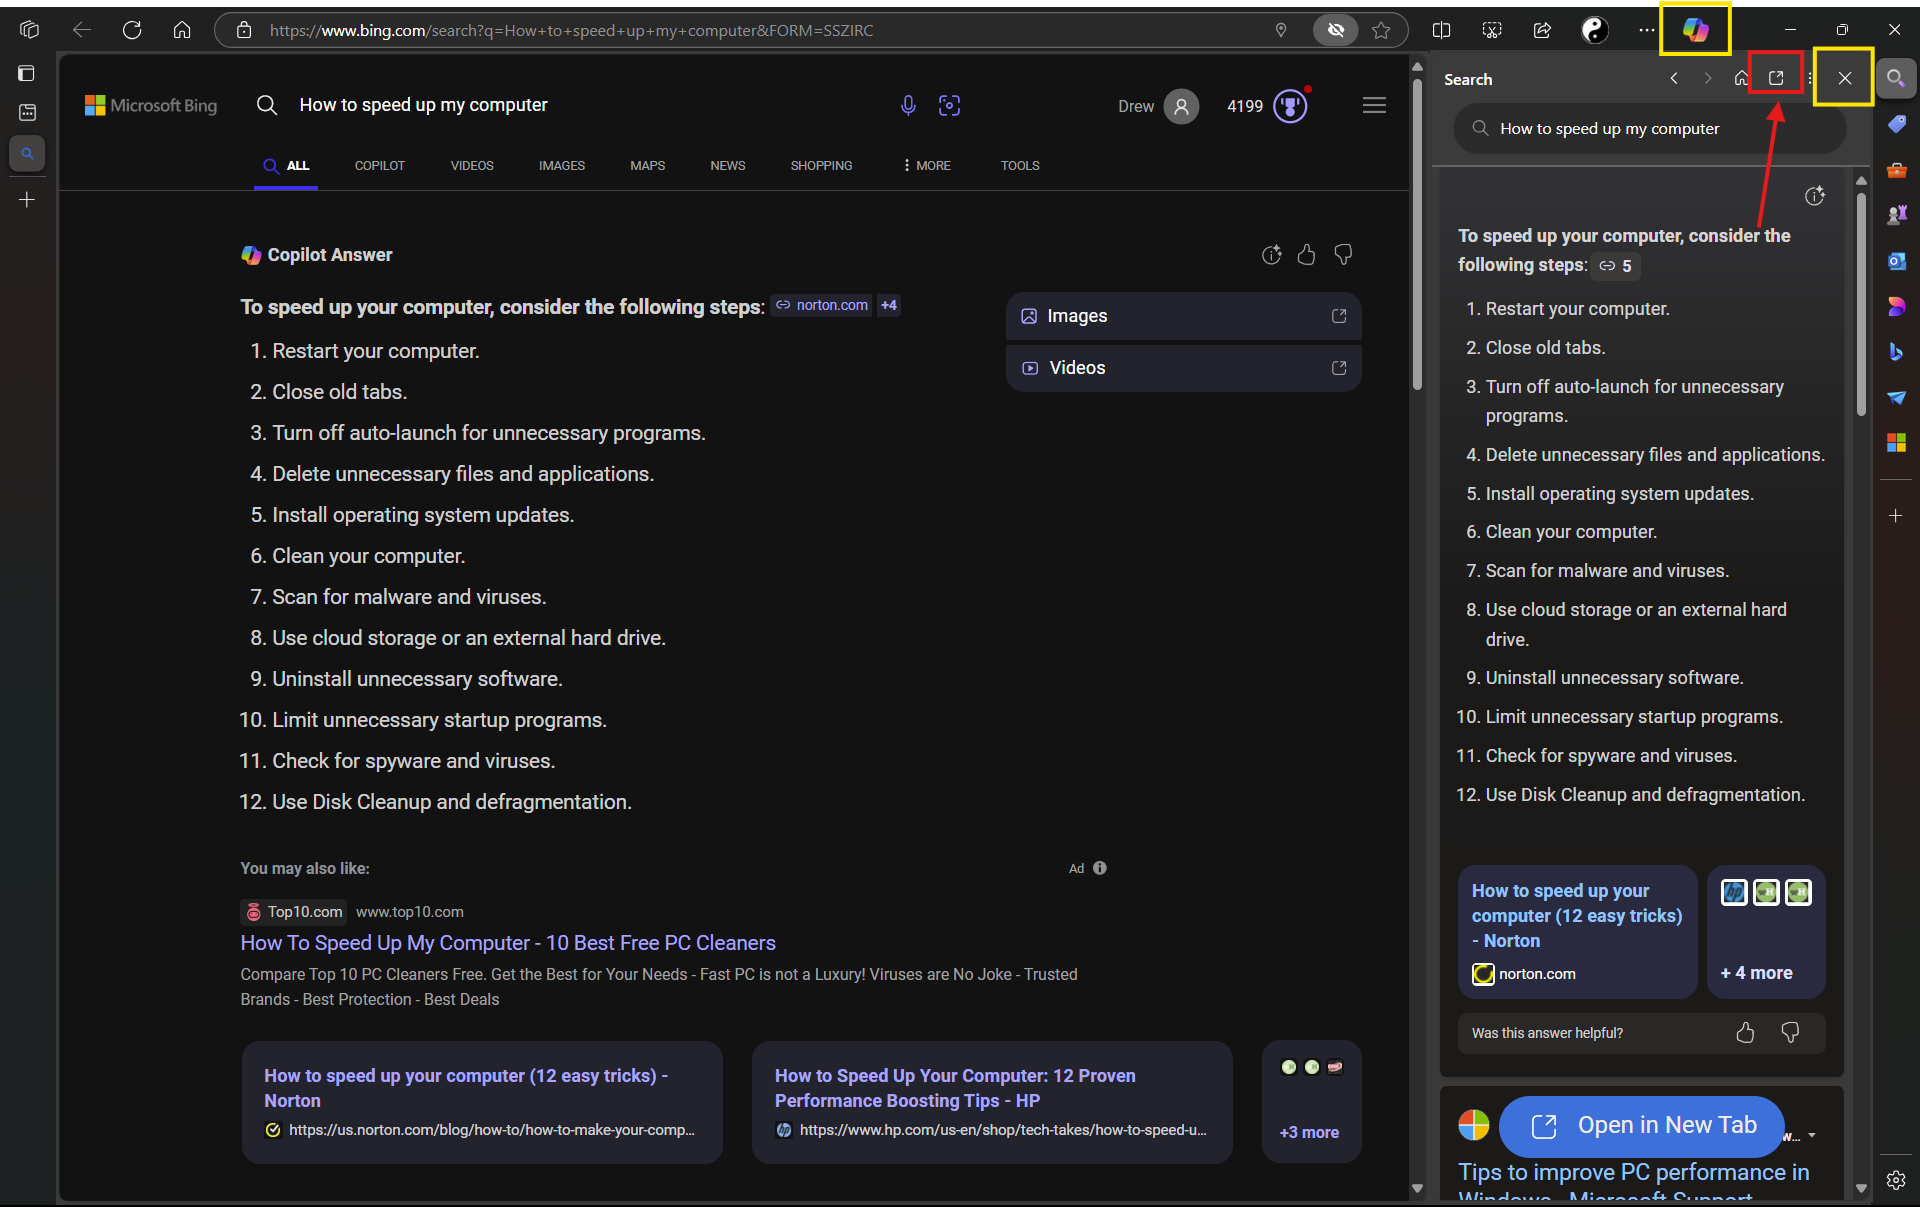Search by voice with the microphone icon
Viewport: 1920px width, 1207px height.
coord(908,105)
